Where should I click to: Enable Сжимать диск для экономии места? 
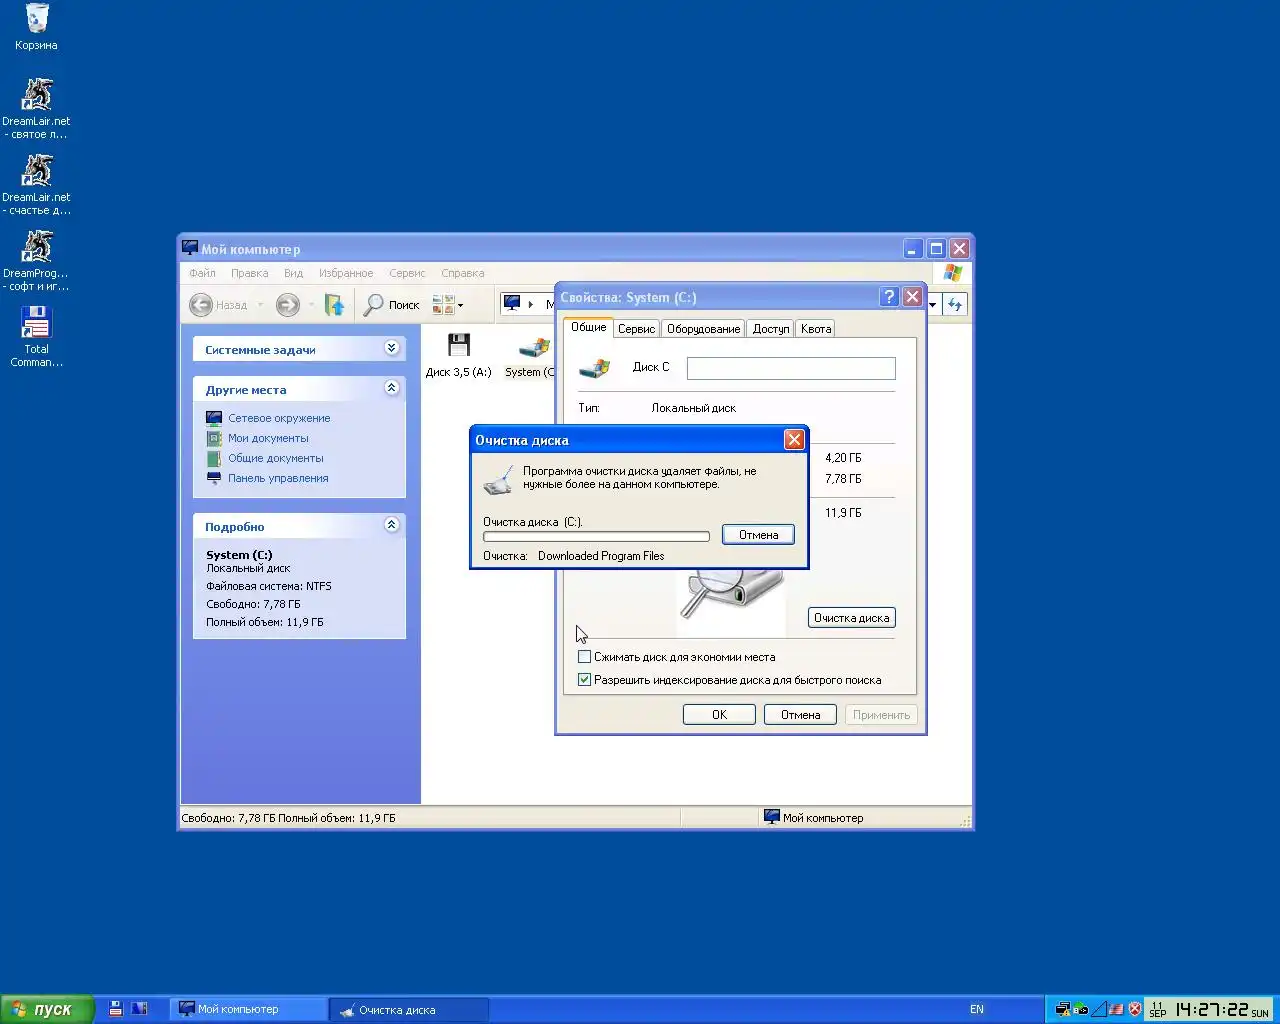click(x=585, y=657)
